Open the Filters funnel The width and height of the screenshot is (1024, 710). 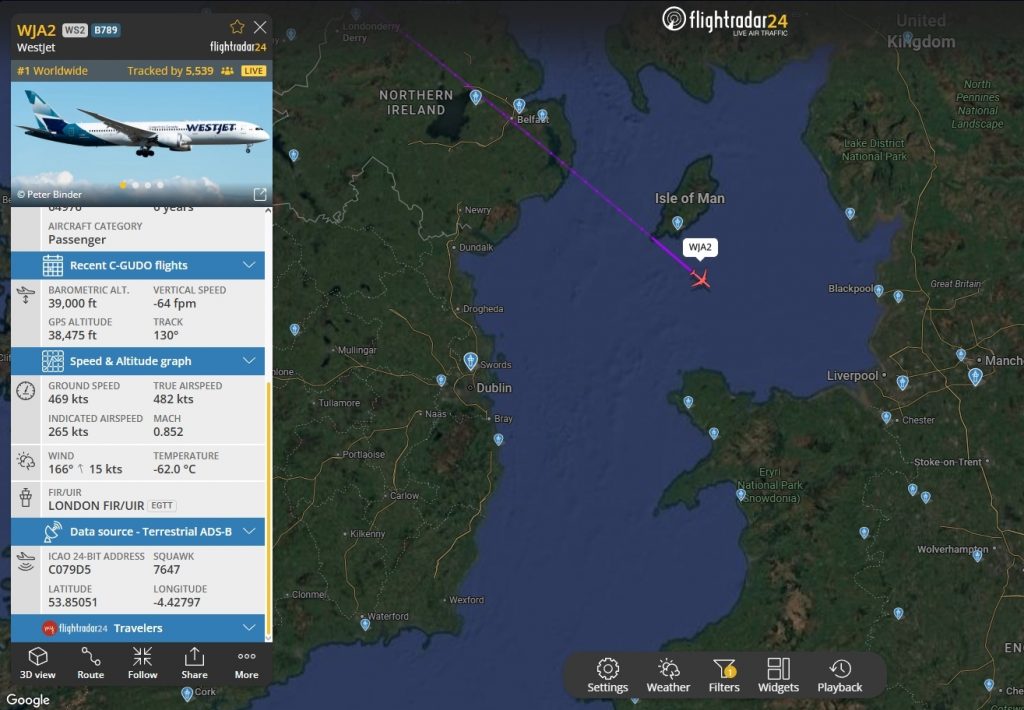click(x=724, y=675)
